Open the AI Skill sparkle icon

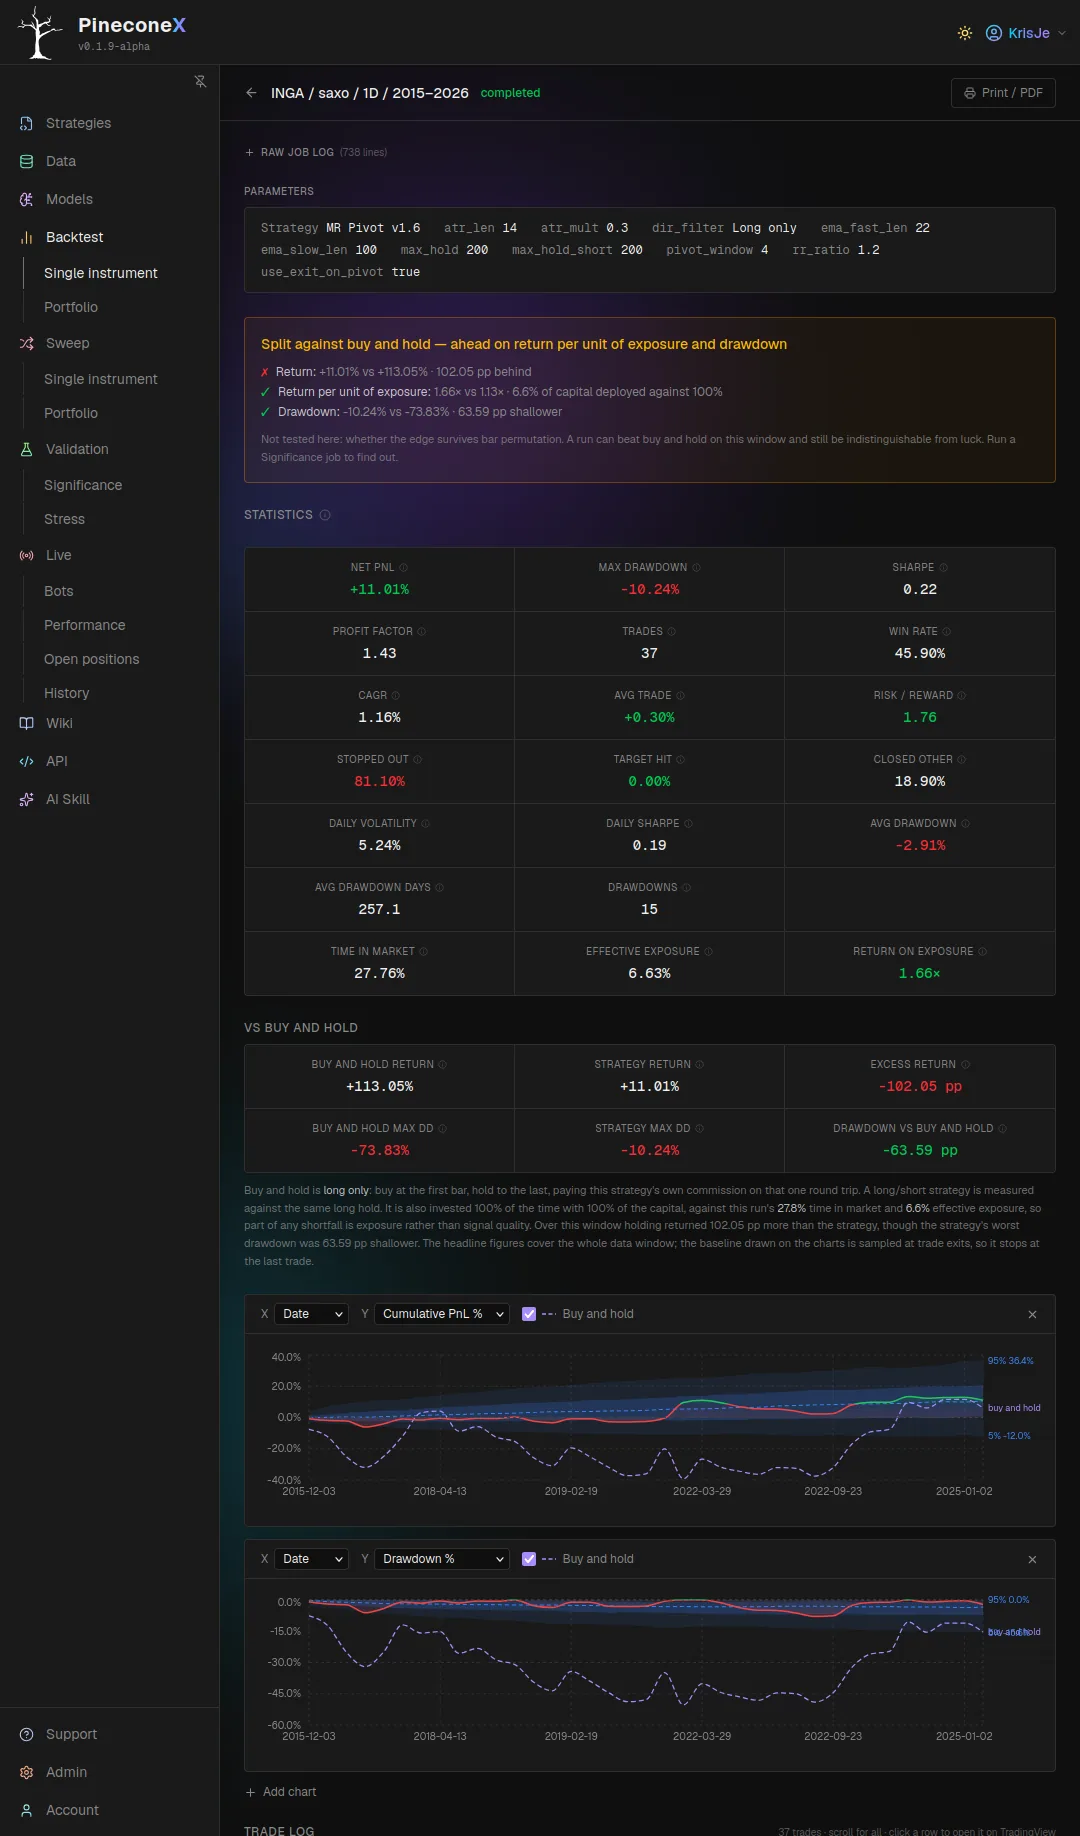(27, 799)
